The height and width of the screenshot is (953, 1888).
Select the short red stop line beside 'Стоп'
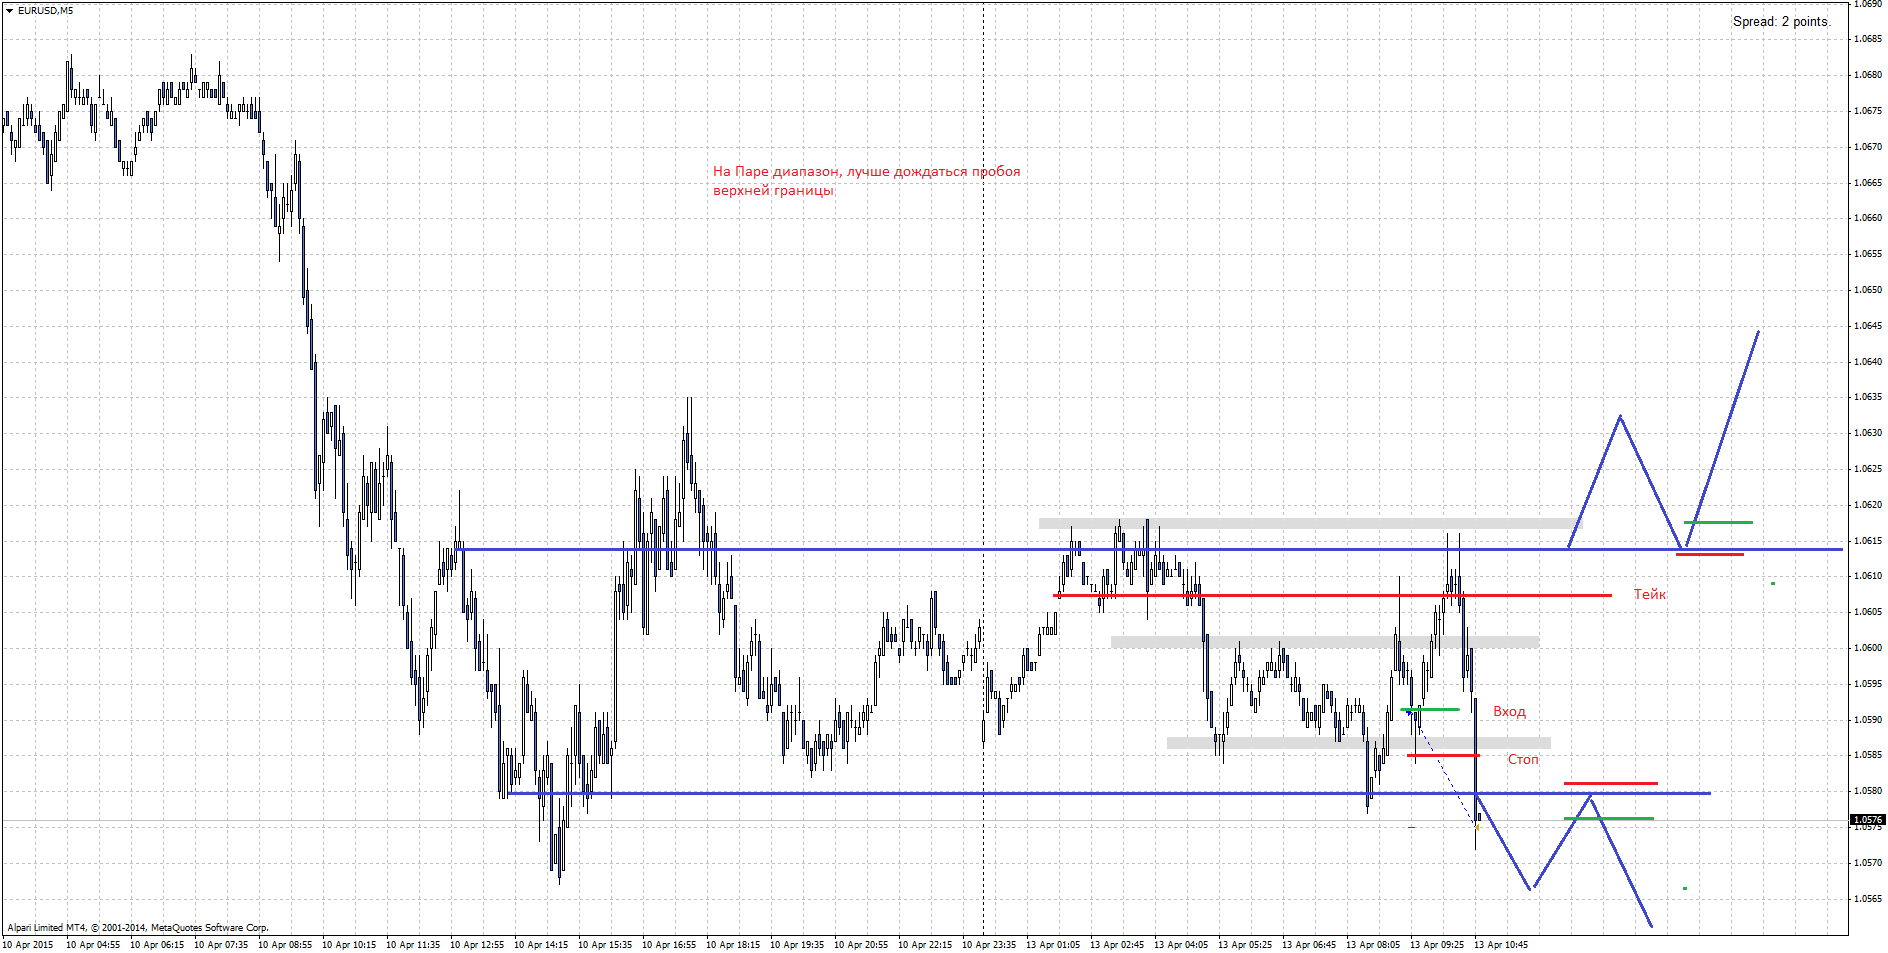click(x=1443, y=755)
